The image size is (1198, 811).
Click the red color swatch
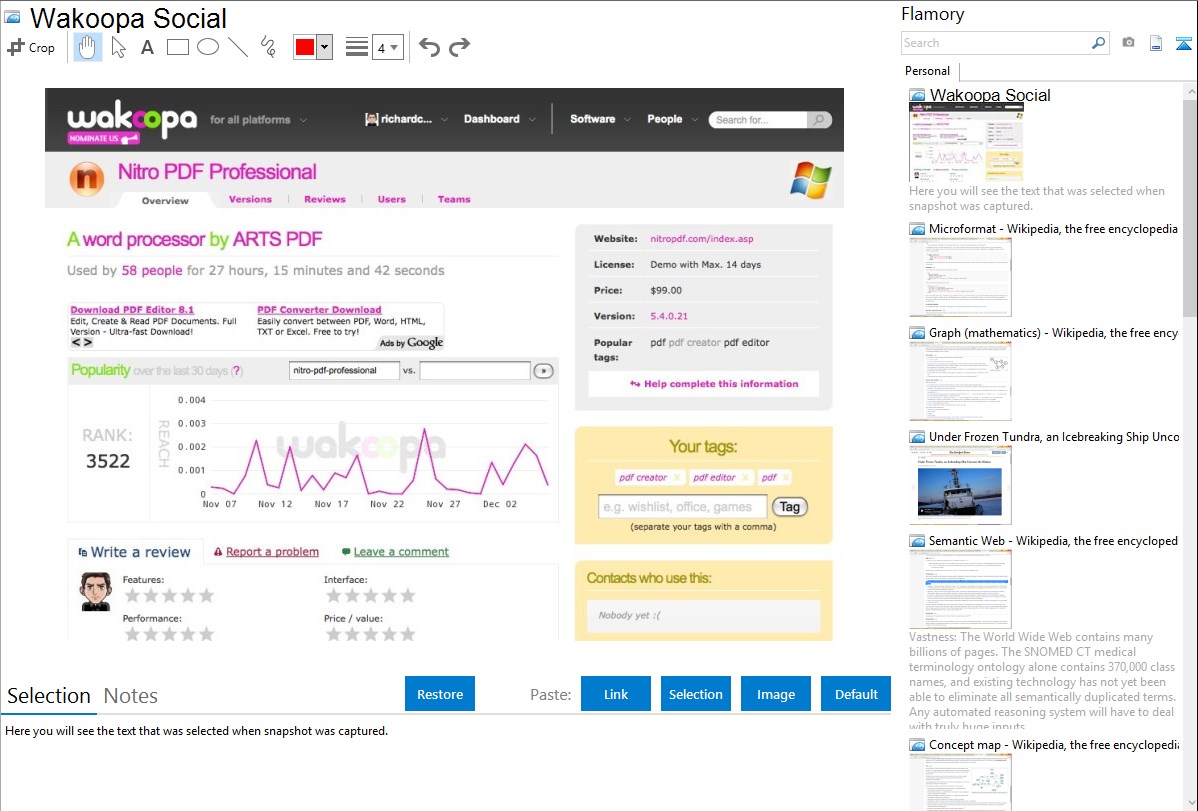[x=305, y=47]
